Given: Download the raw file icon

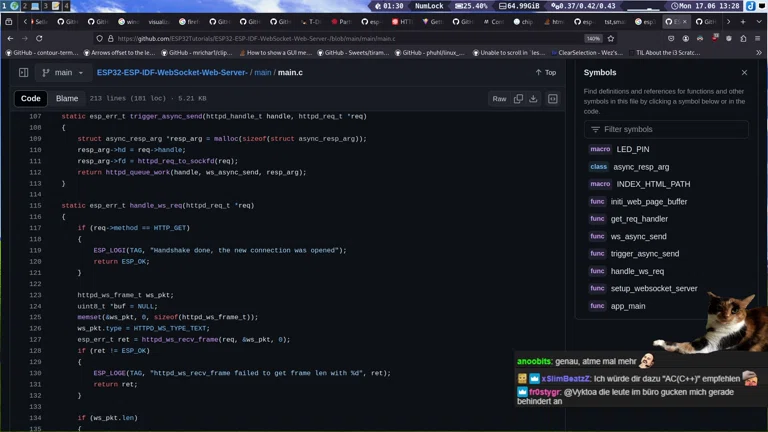Looking at the screenshot, I should 533,99.
